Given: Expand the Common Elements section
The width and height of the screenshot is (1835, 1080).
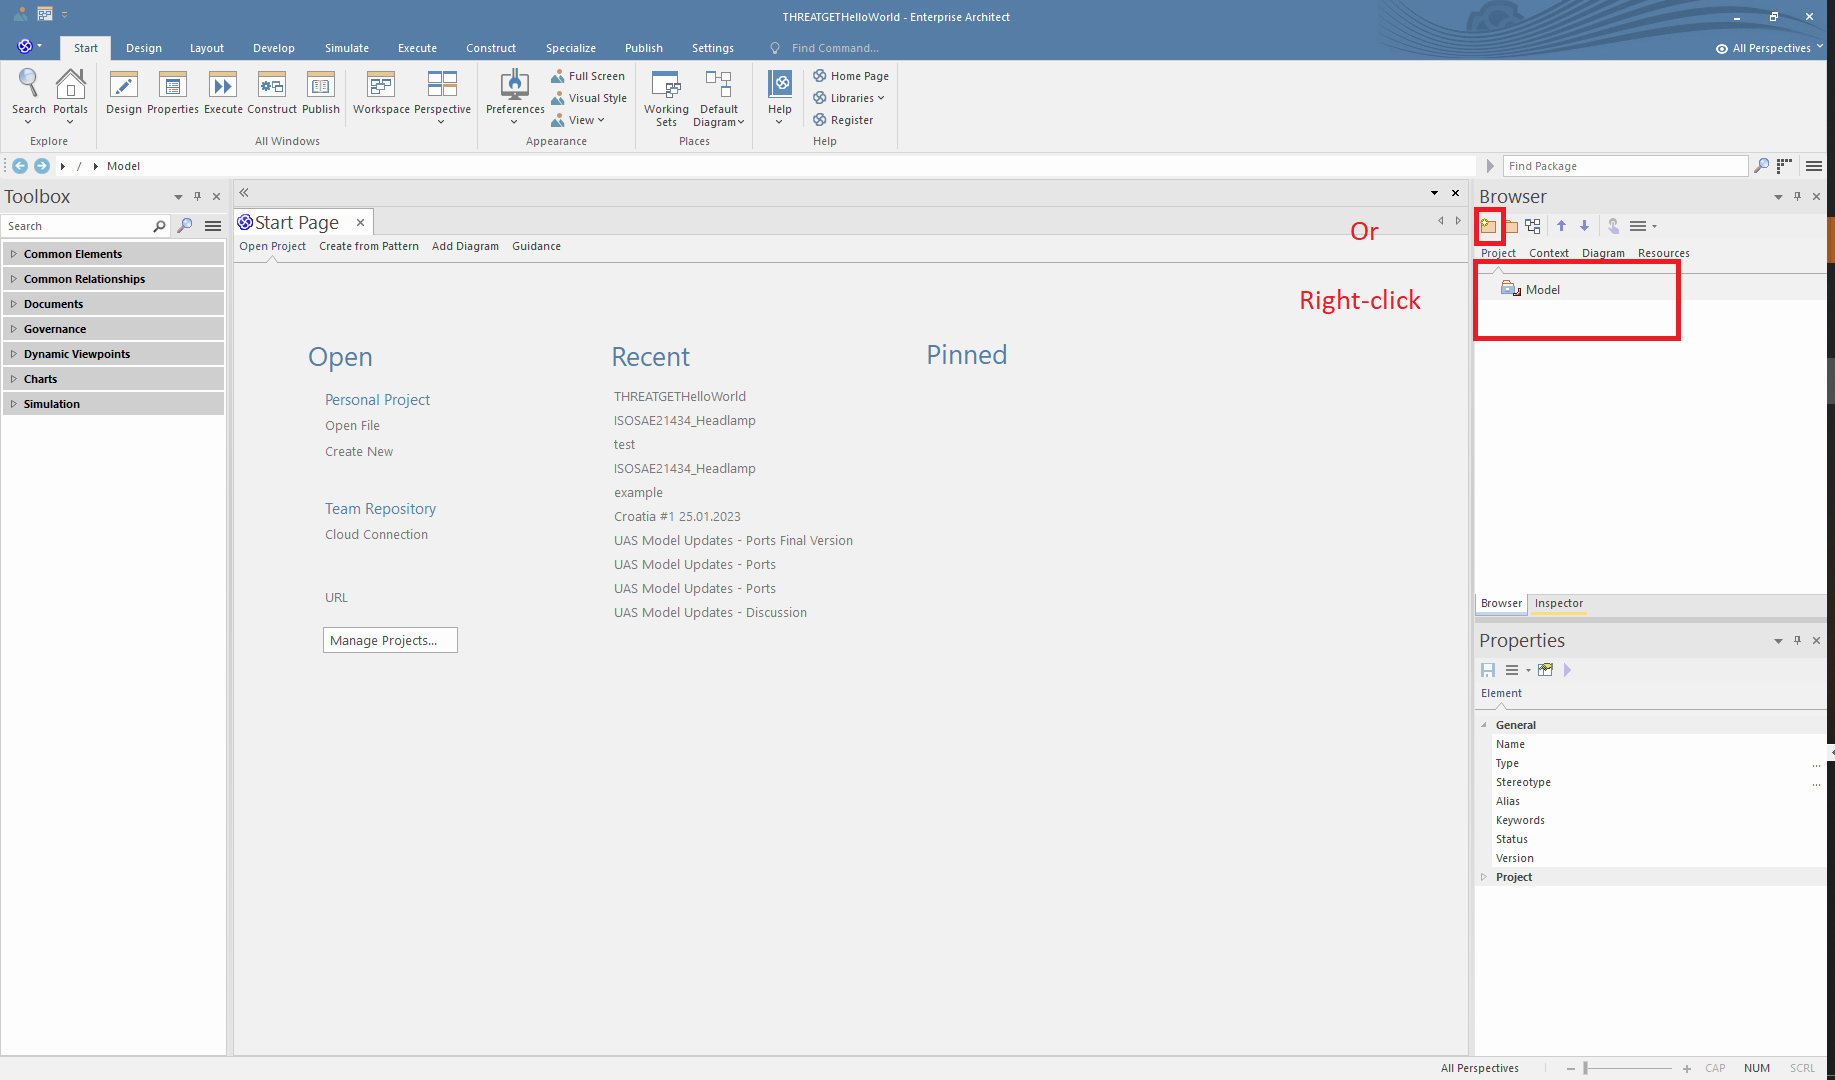Looking at the screenshot, I should [72, 253].
